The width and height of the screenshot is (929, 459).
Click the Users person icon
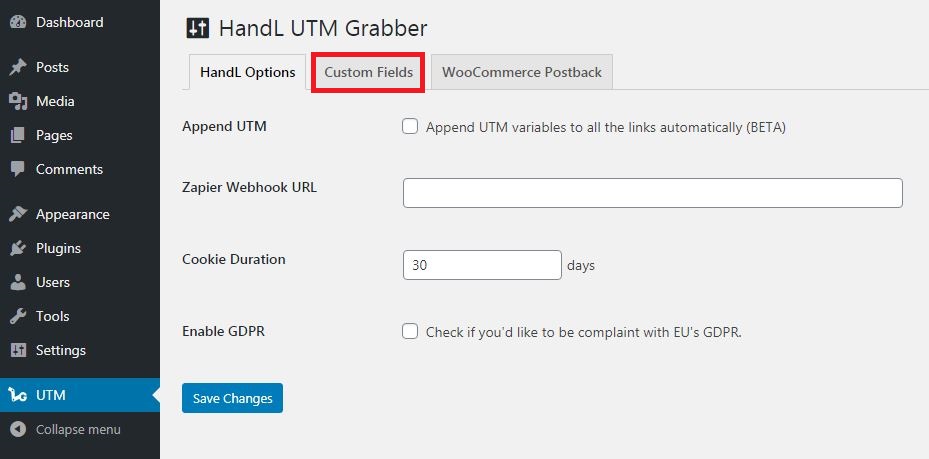(17, 282)
